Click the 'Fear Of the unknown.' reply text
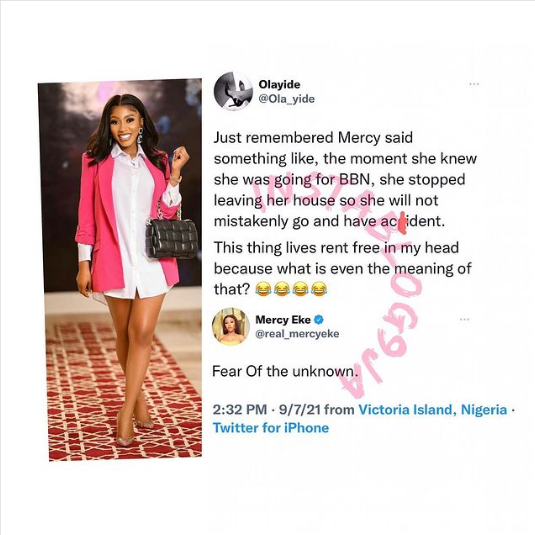 (x=285, y=371)
